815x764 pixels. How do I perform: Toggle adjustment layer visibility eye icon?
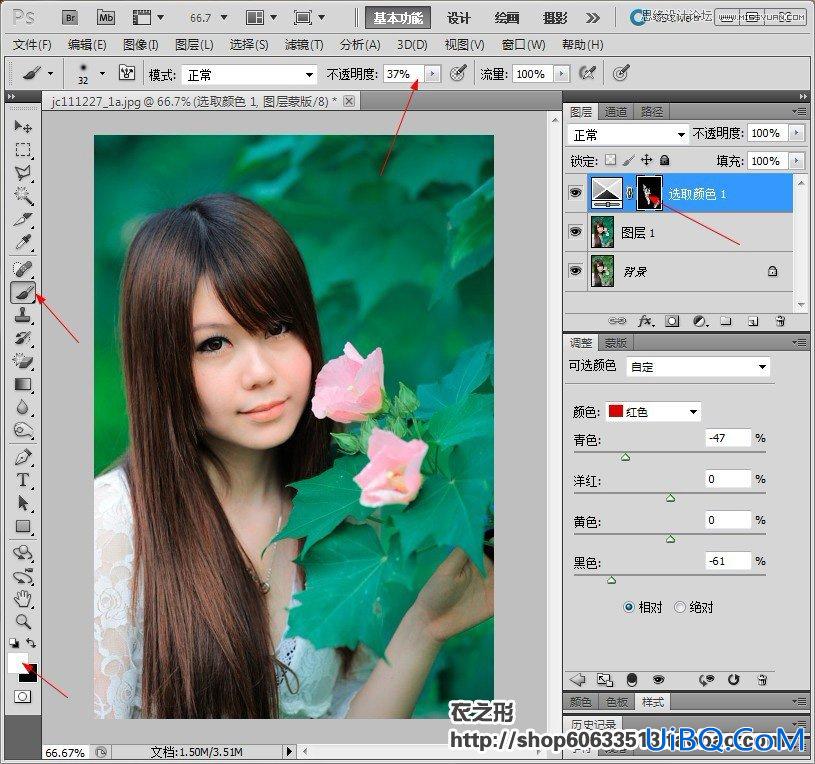click(659, 680)
